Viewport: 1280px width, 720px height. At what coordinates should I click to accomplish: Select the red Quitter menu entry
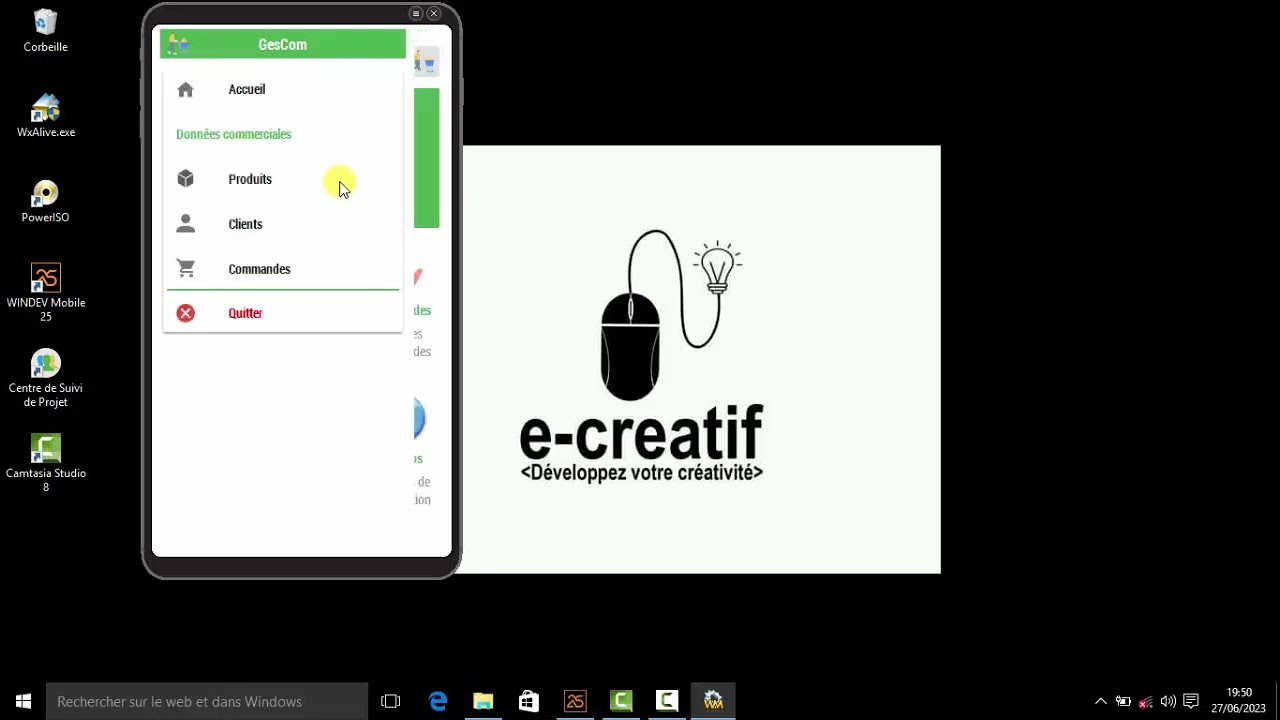click(x=283, y=313)
